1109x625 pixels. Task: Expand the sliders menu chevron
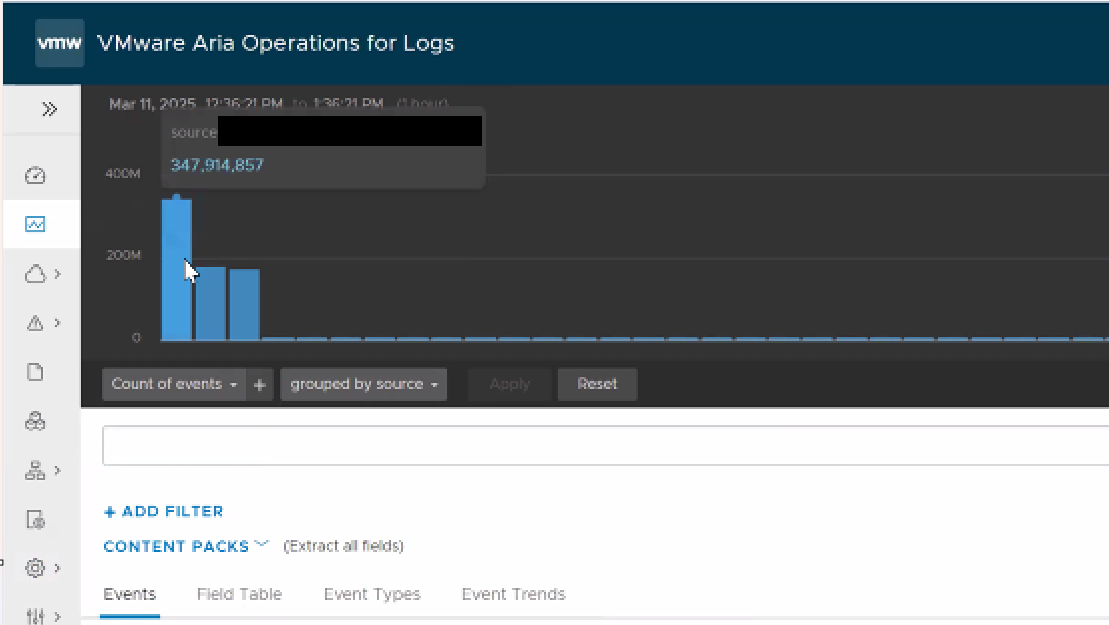click(58, 616)
